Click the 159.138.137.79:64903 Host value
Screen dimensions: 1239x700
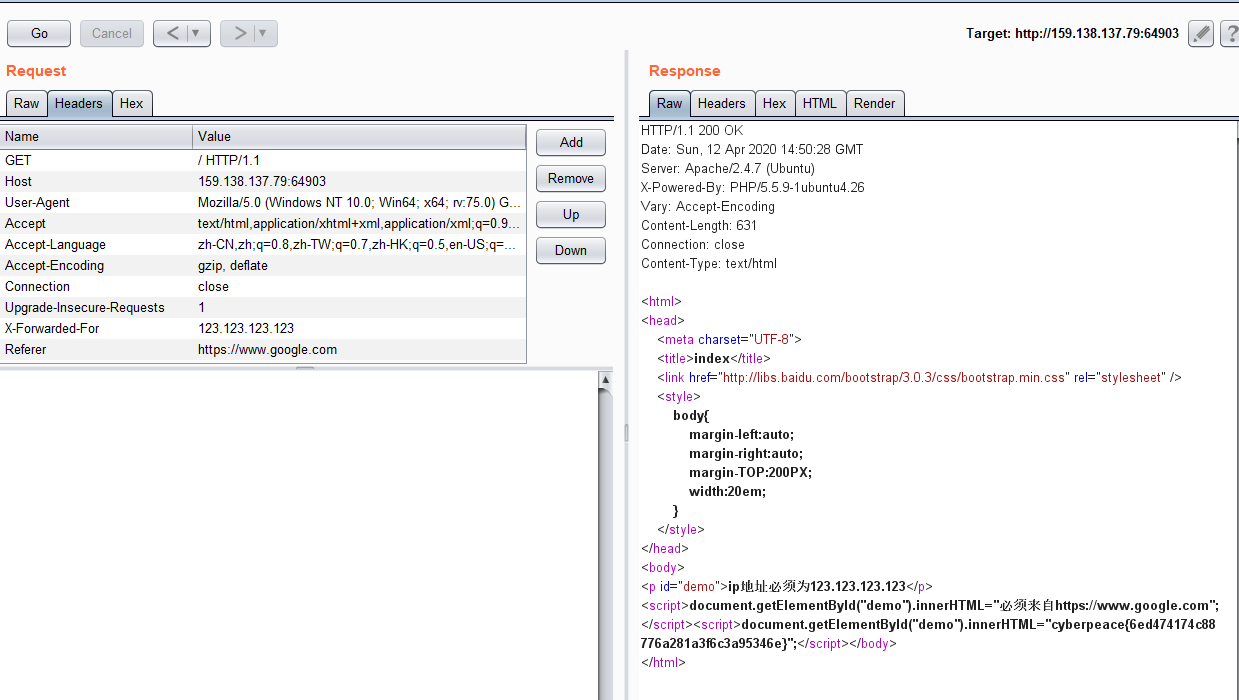pyautogui.click(x=359, y=181)
